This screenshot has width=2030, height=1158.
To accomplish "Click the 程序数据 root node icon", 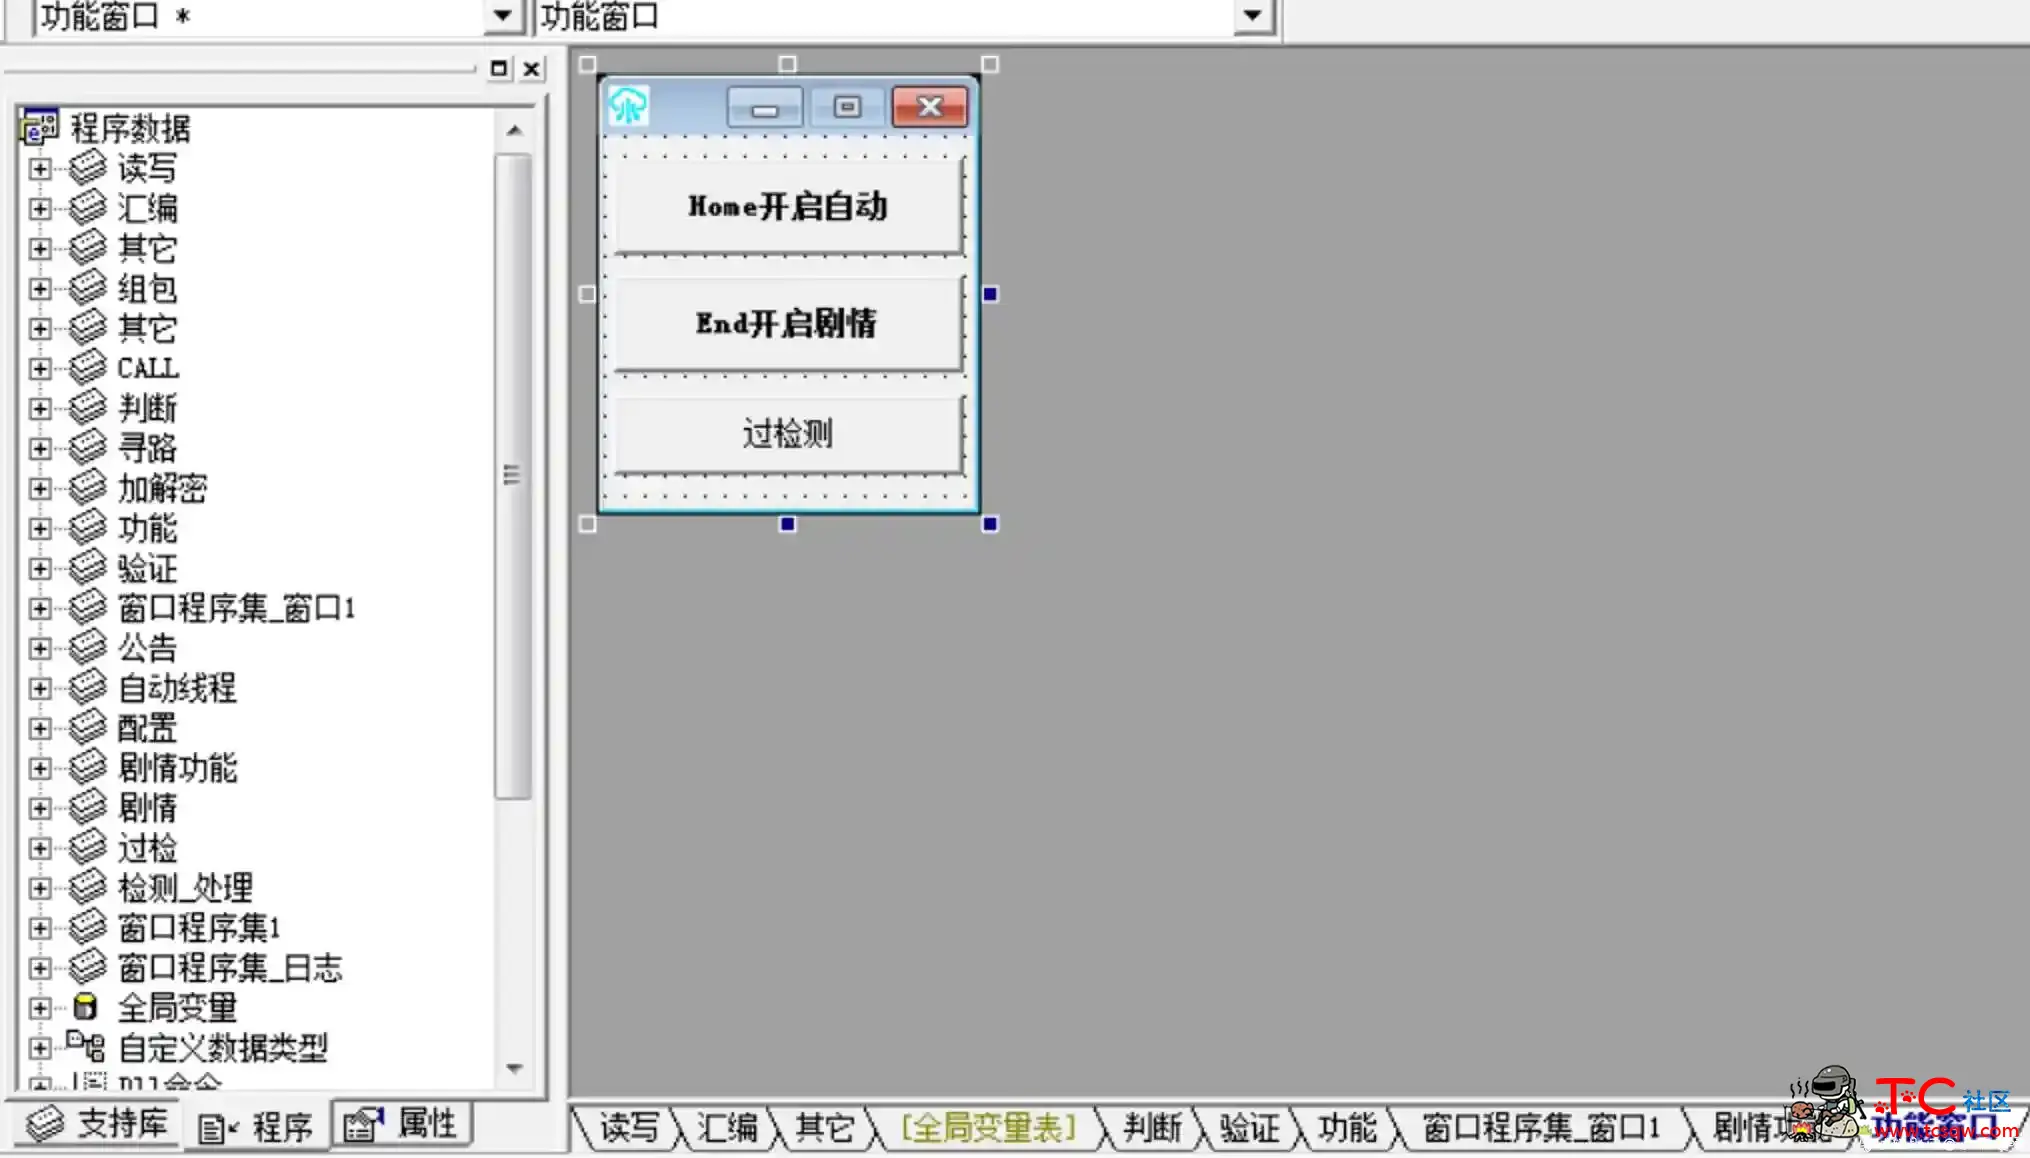I will (38, 127).
